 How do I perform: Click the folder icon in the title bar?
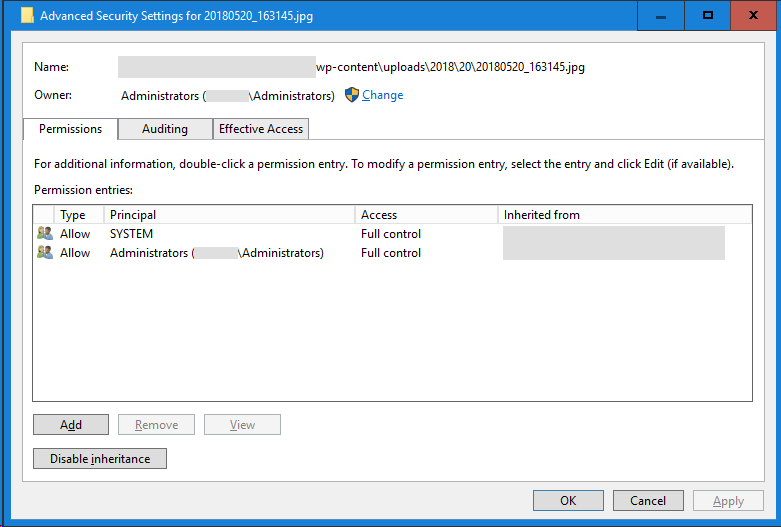point(27,15)
